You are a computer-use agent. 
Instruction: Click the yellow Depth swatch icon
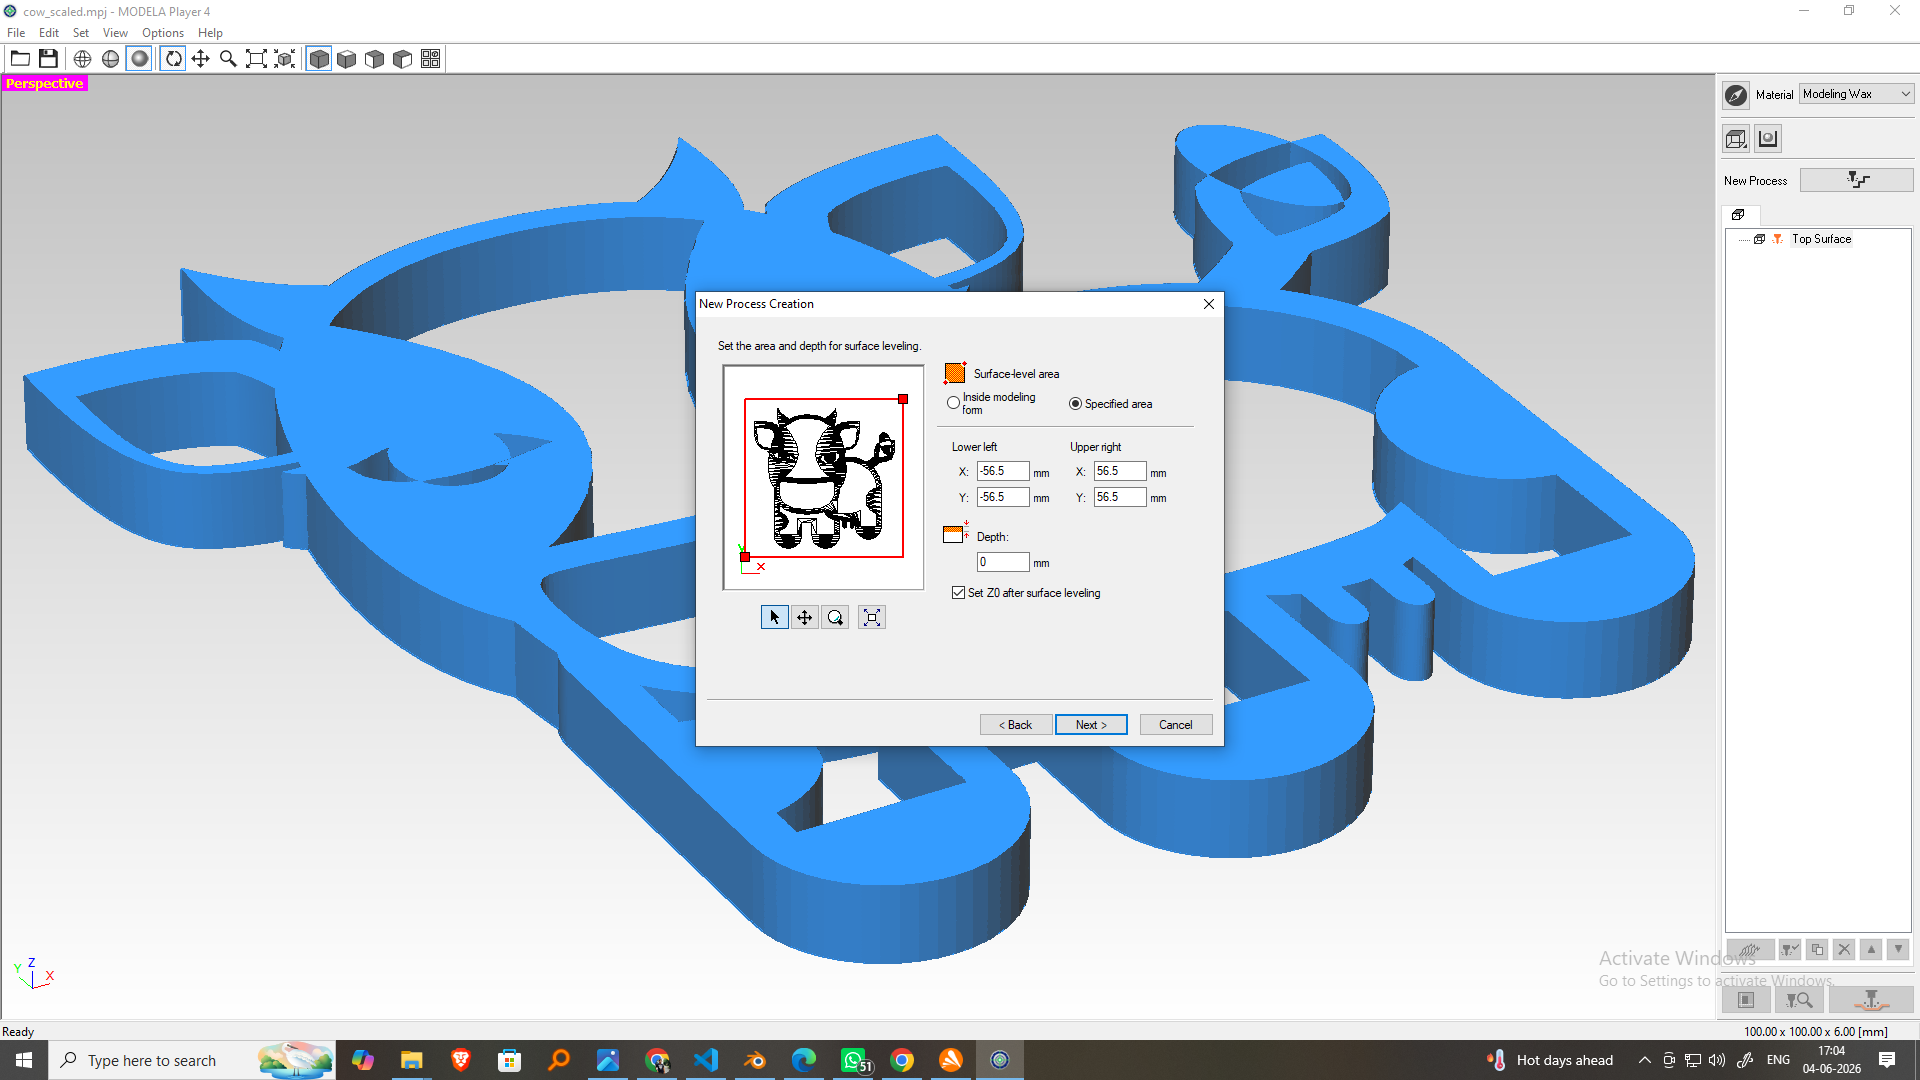[955, 533]
